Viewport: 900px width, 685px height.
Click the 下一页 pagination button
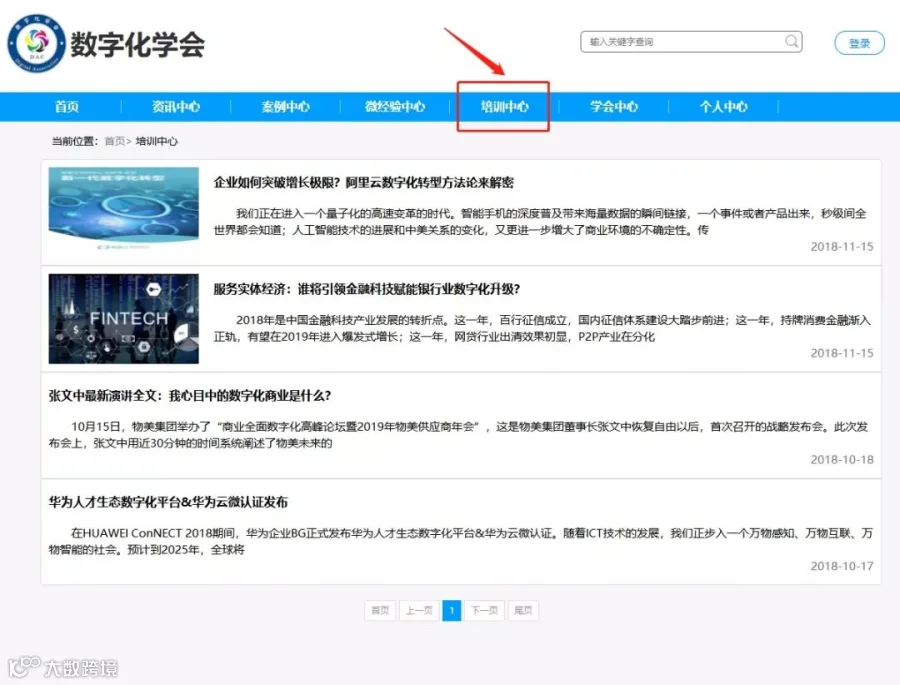[484, 610]
